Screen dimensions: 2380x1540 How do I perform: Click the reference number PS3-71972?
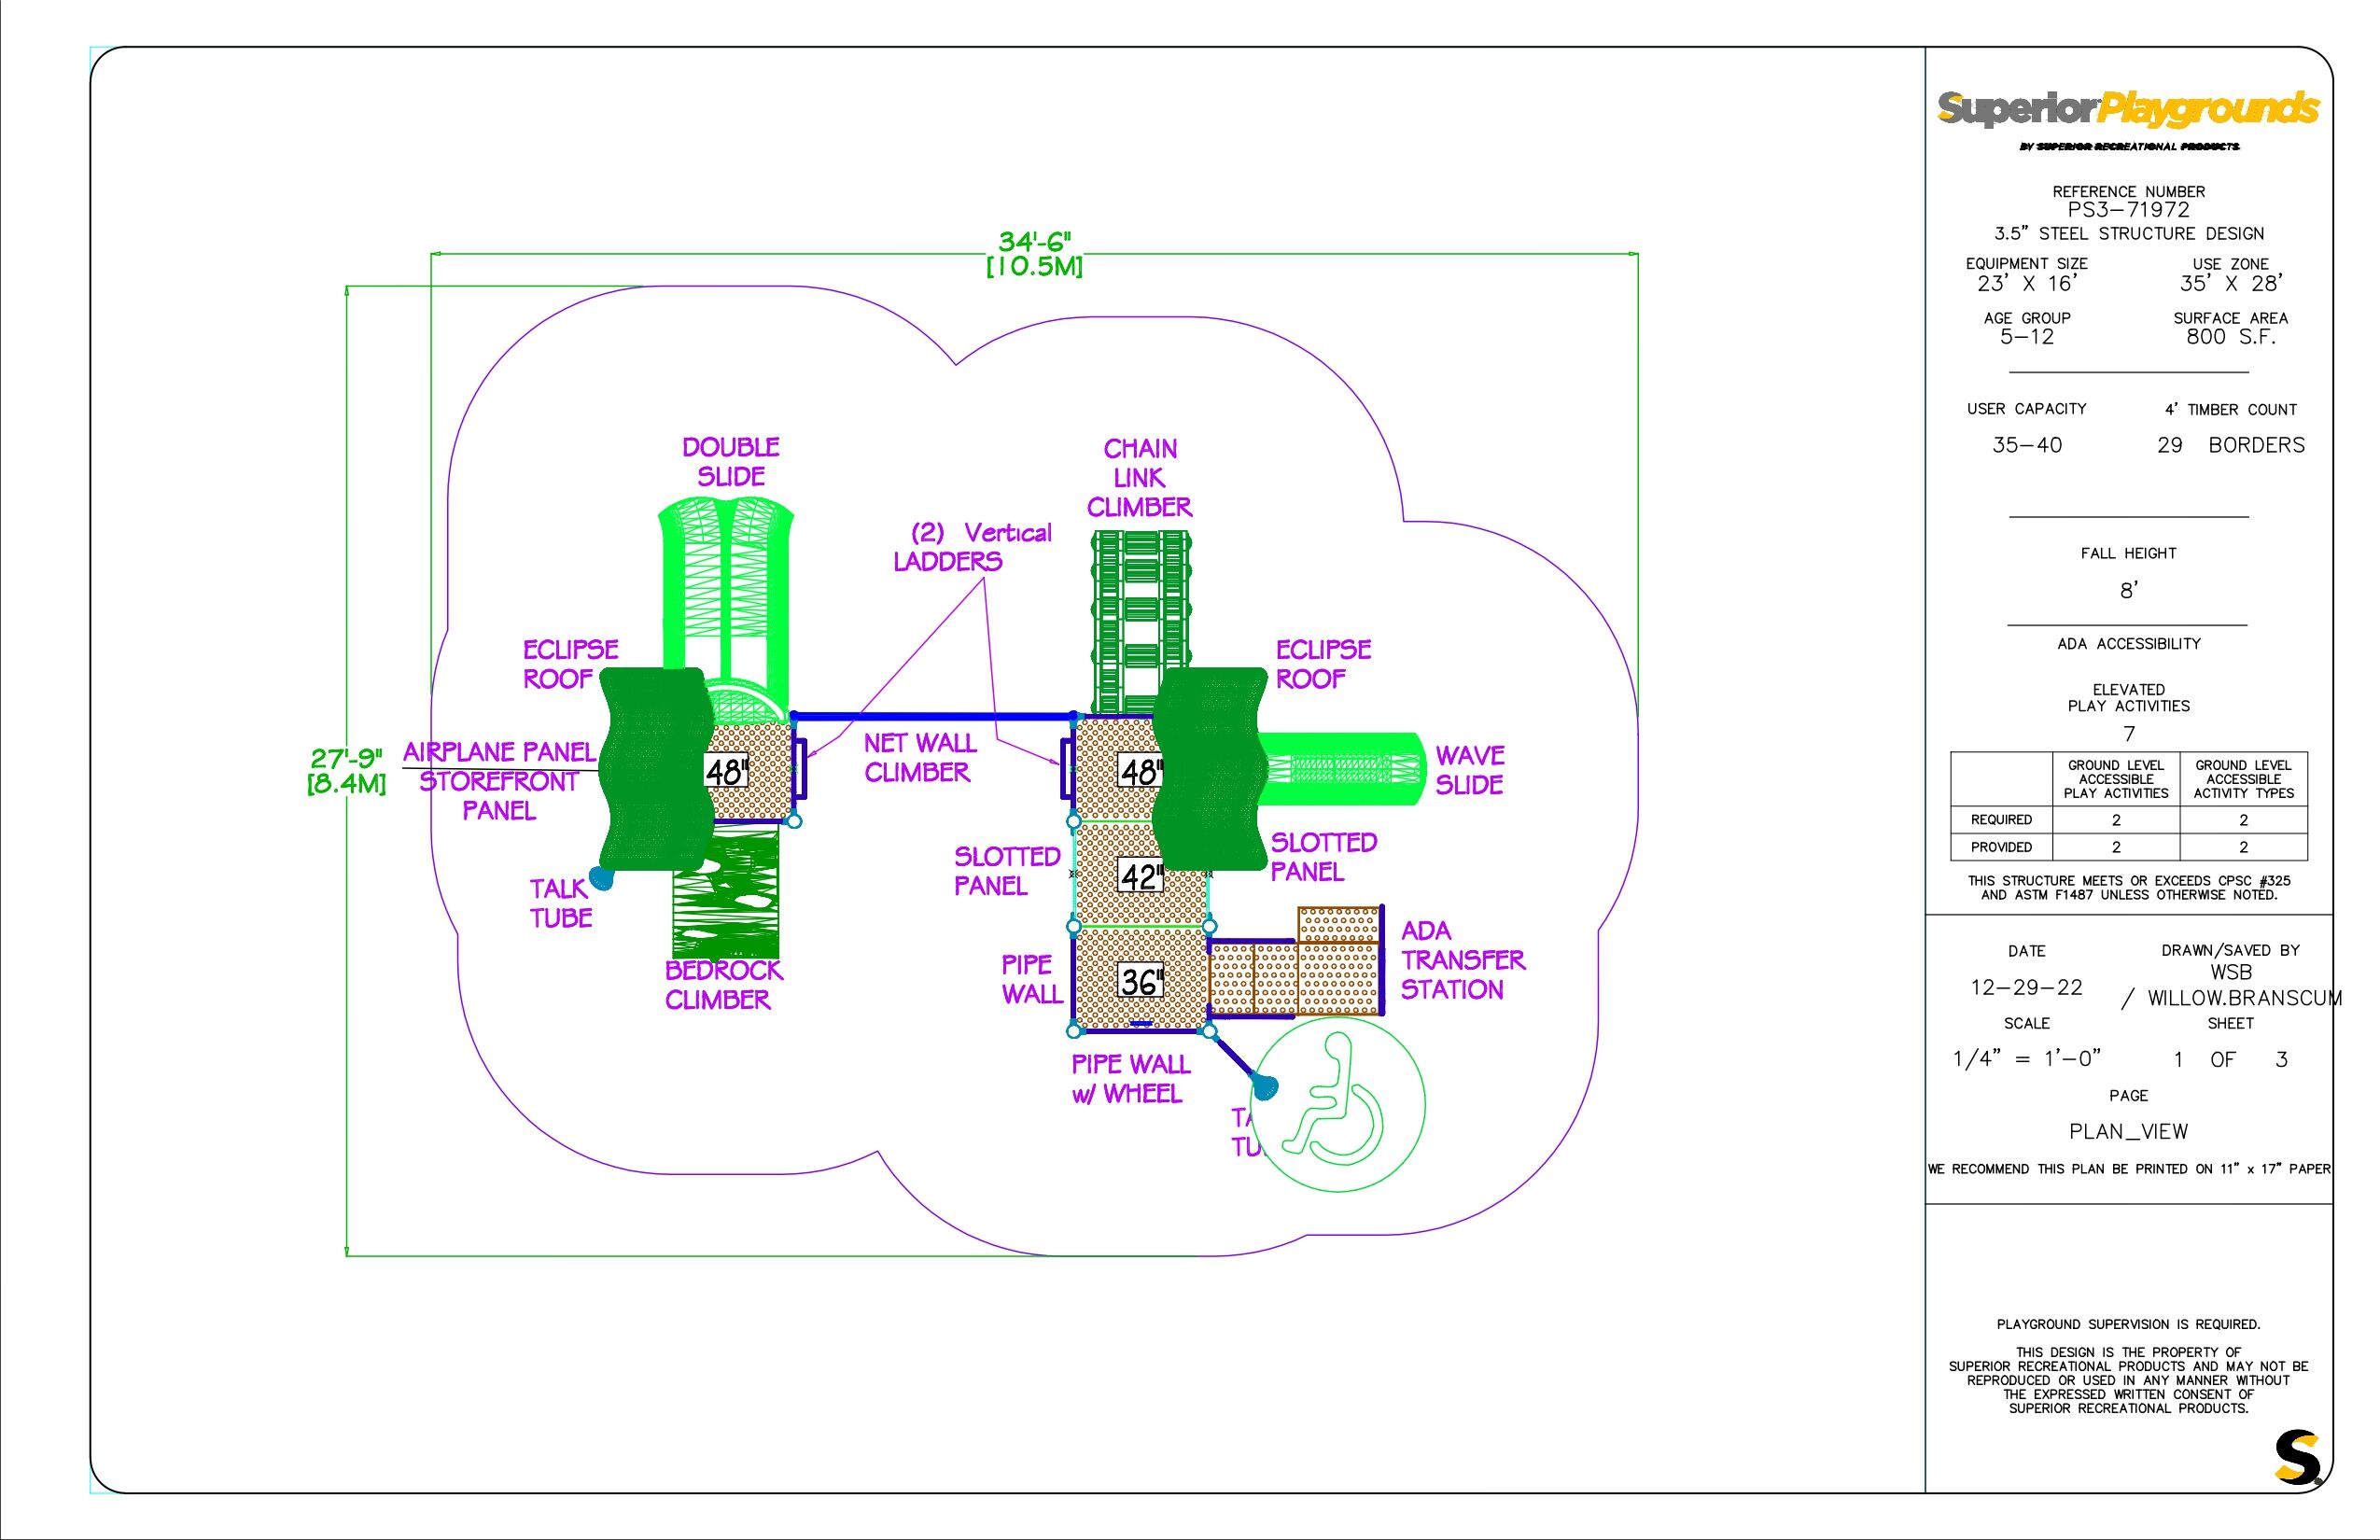[2128, 210]
